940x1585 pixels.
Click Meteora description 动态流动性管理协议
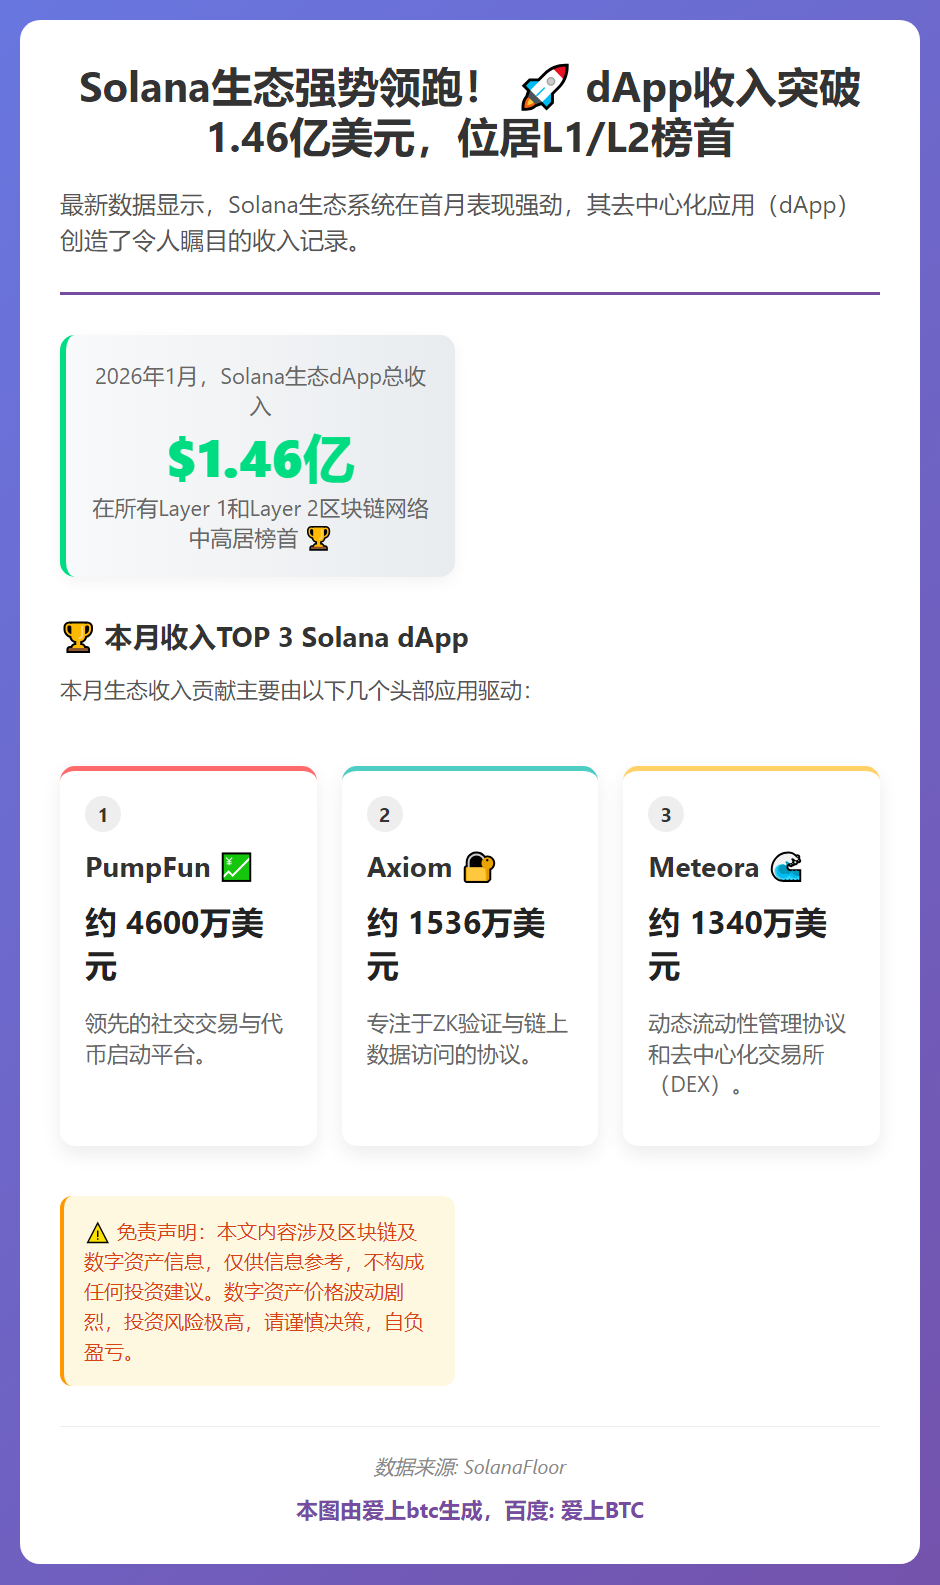[x=748, y=1054]
